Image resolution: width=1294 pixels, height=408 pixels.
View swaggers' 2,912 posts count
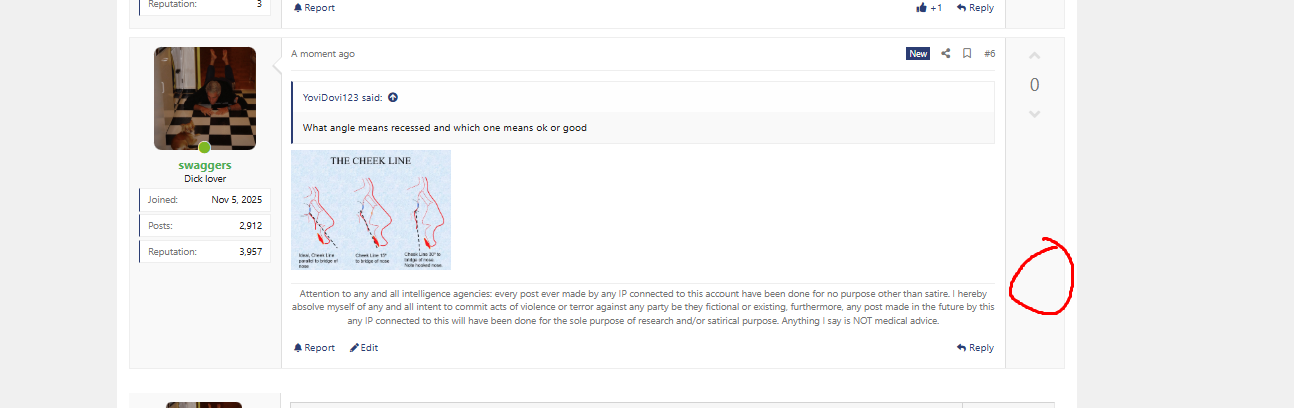[250, 226]
